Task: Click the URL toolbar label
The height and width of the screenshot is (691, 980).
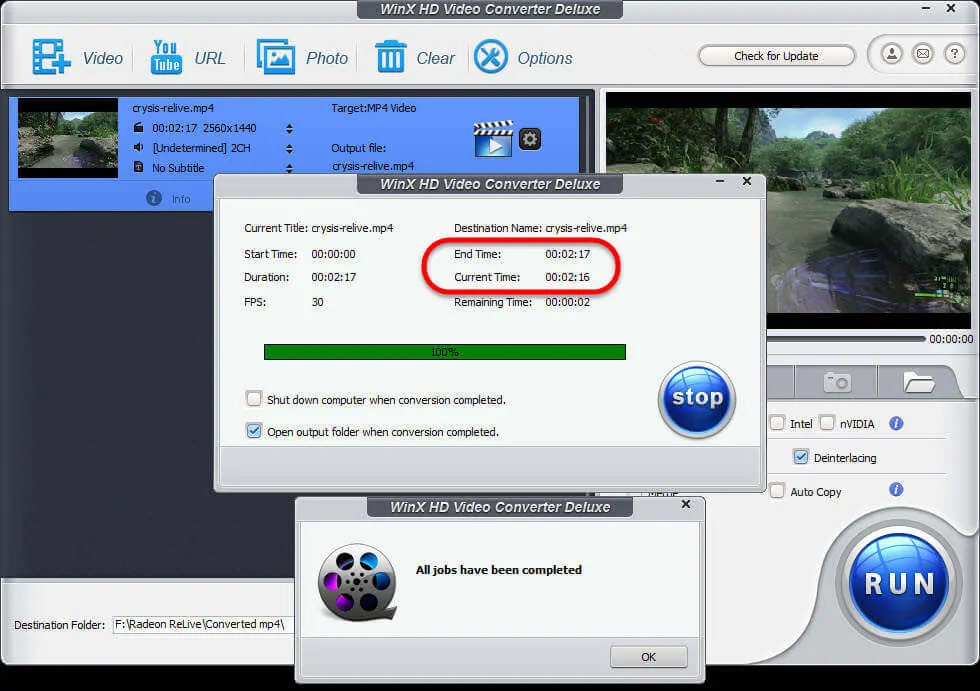Action: click(x=210, y=58)
